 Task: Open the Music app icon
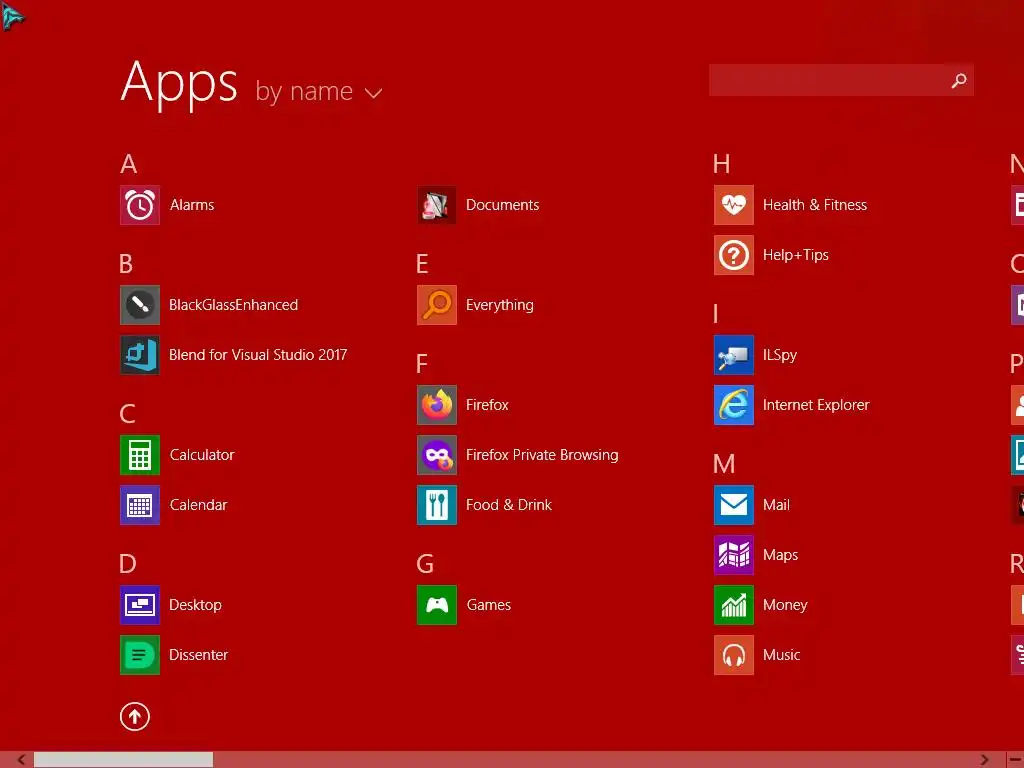734,655
